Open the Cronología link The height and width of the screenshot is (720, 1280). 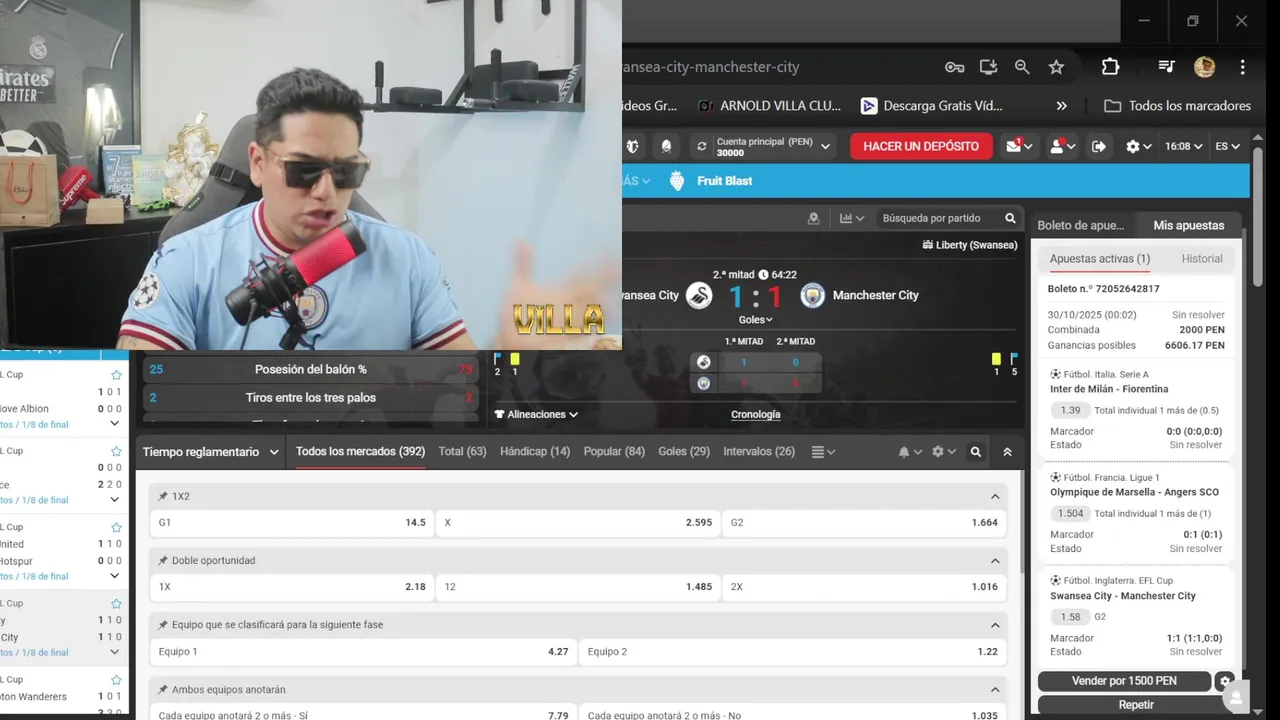pos(756,414)
